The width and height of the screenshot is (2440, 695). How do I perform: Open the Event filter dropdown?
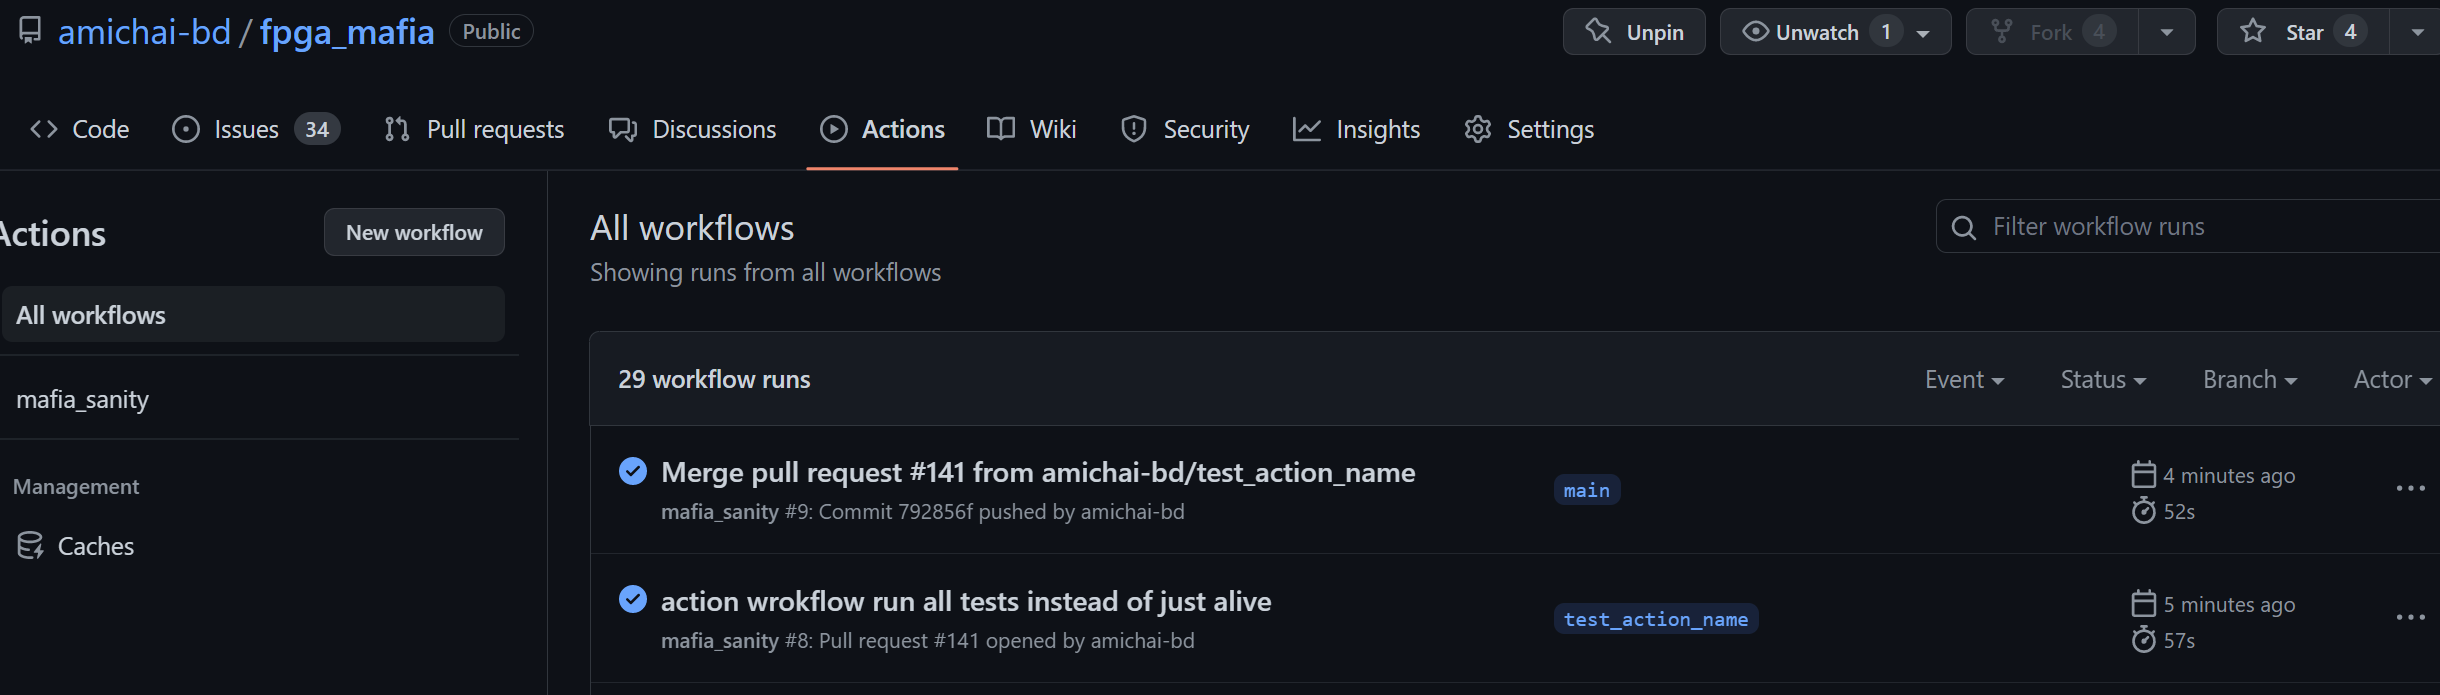click(x=1963, y=379)
